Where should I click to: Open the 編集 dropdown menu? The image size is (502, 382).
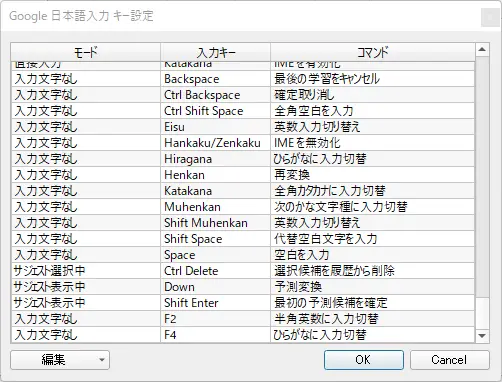60,360
